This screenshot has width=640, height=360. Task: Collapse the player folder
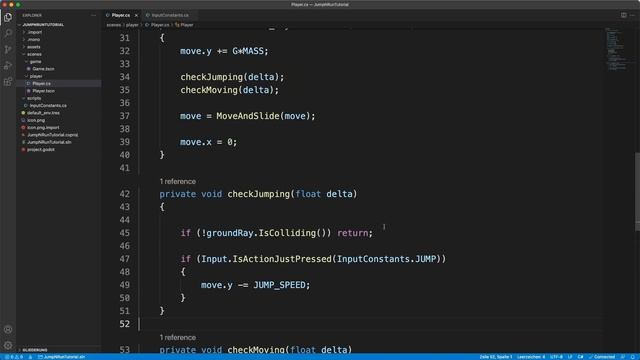coord(36,76)
